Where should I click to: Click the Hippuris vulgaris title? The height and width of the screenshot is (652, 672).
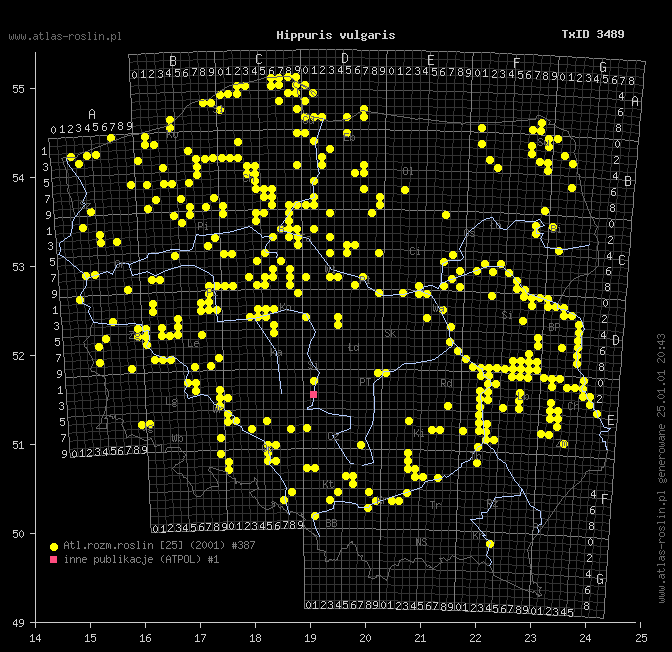(x=336, y=35)
